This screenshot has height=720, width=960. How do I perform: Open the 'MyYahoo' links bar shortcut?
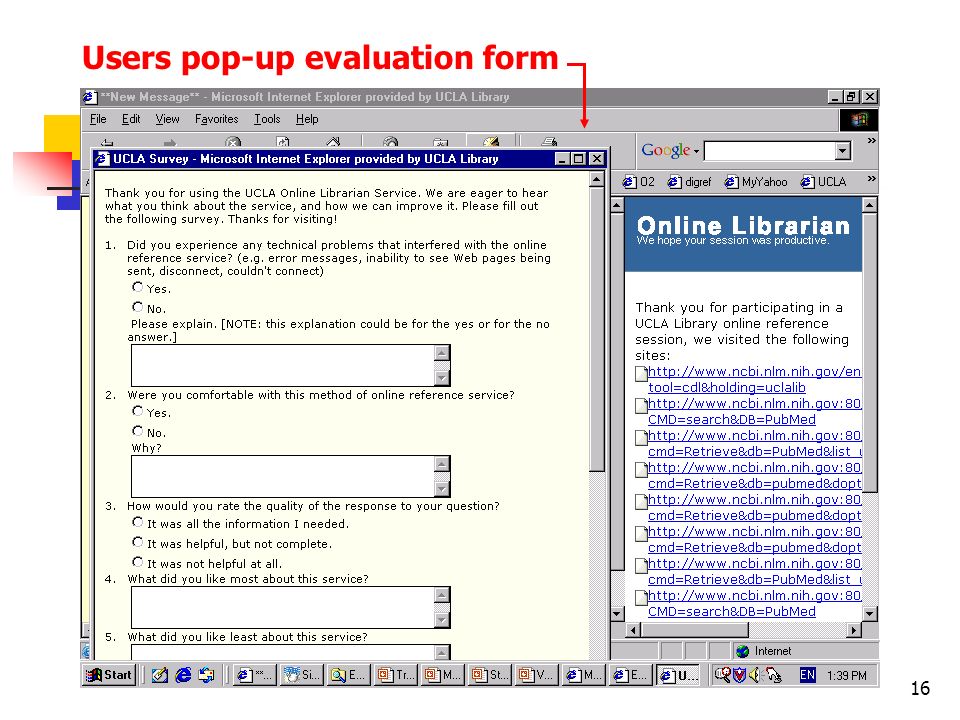[756, 182]
